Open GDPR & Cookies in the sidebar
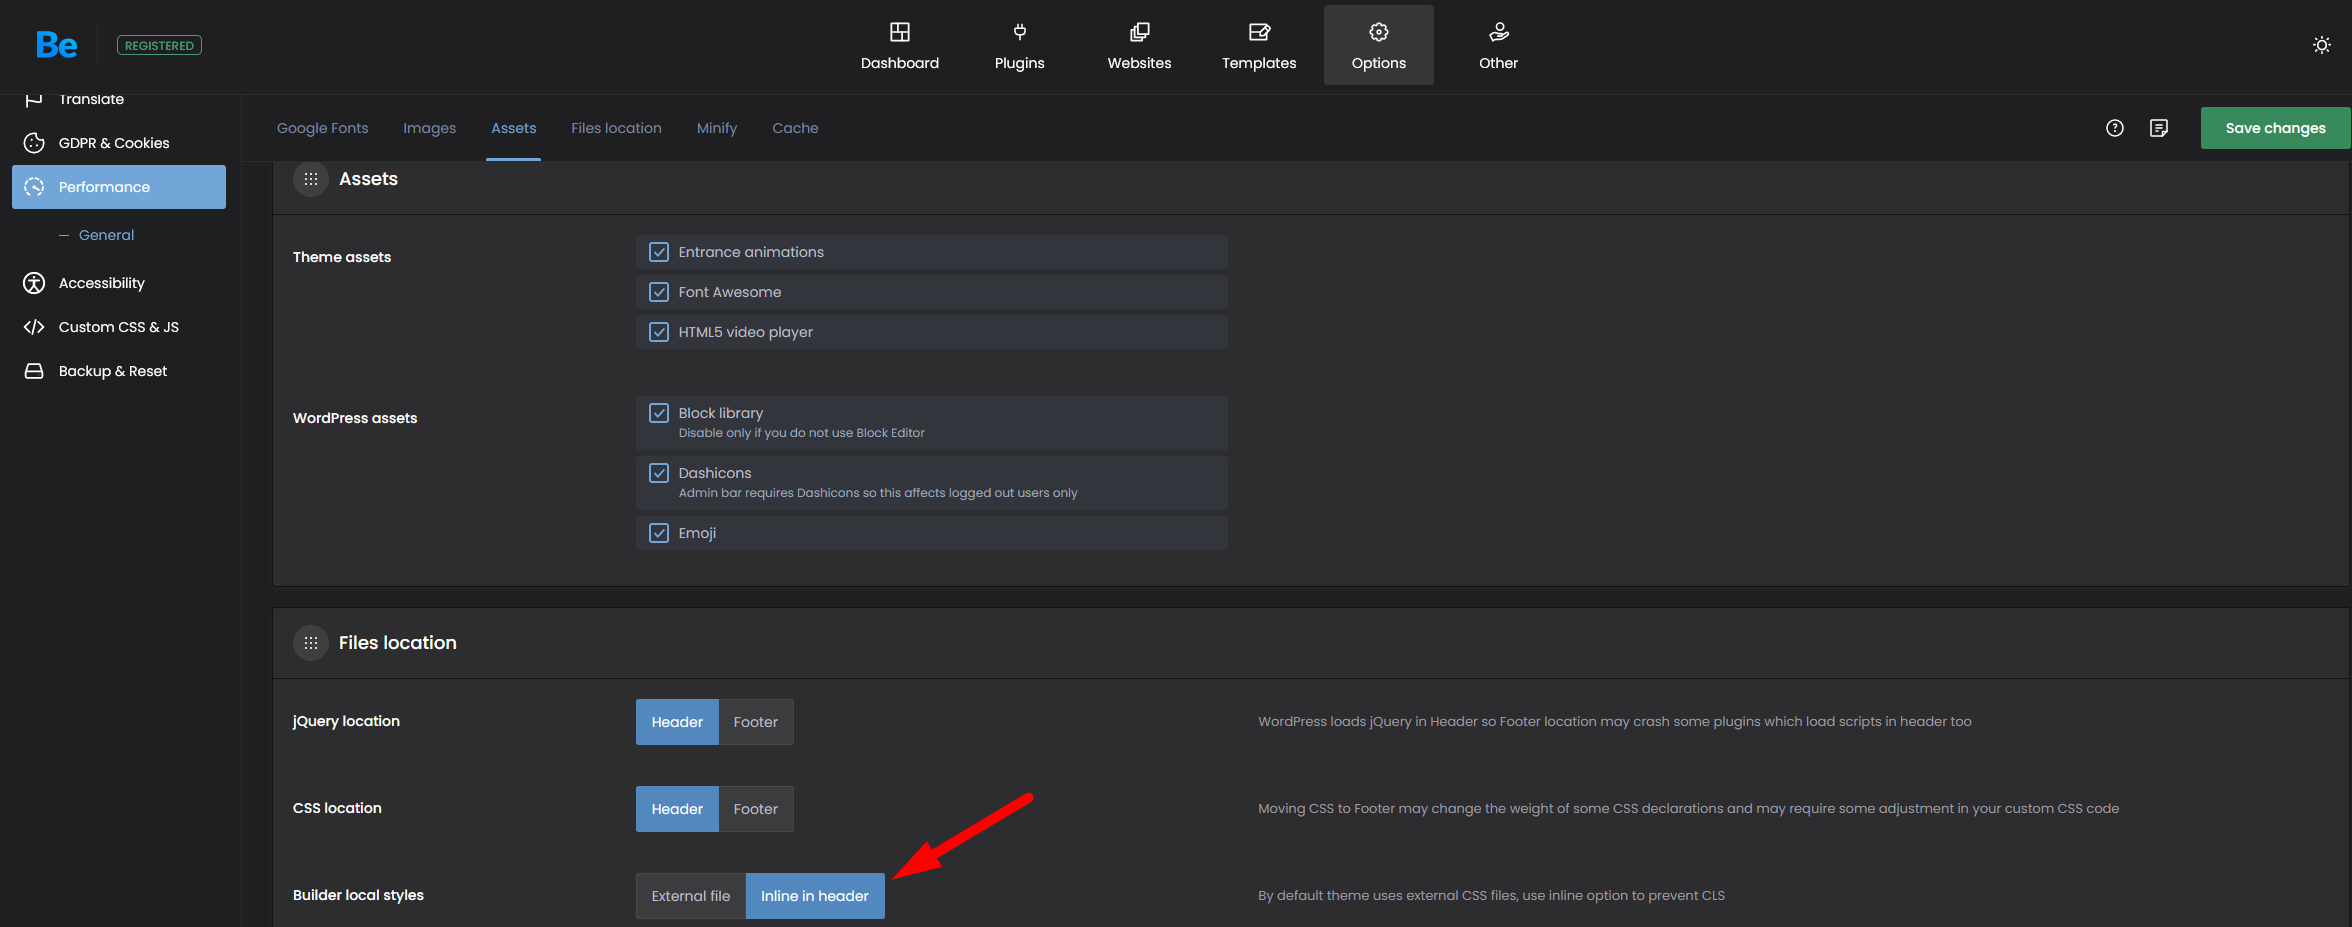The width and height of the screenshot is (2352, 927). [119, 143]
